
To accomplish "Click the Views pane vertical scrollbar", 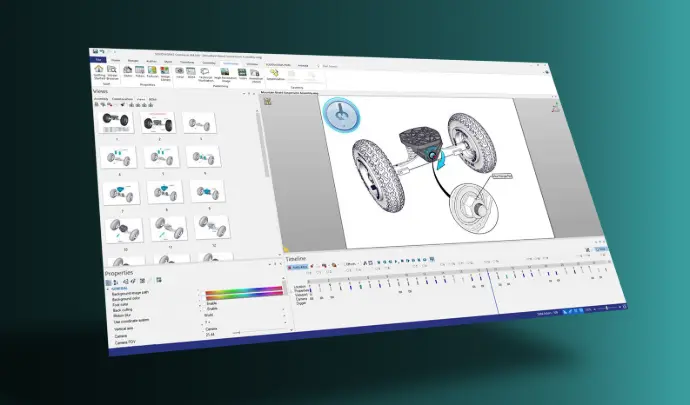I will [x=261, y=145].
